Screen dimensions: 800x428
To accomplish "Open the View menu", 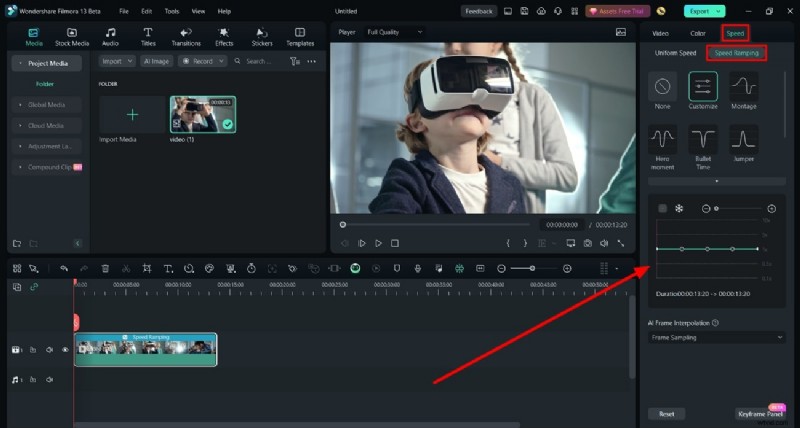I will pyautogui.click(x=198, y=11).
